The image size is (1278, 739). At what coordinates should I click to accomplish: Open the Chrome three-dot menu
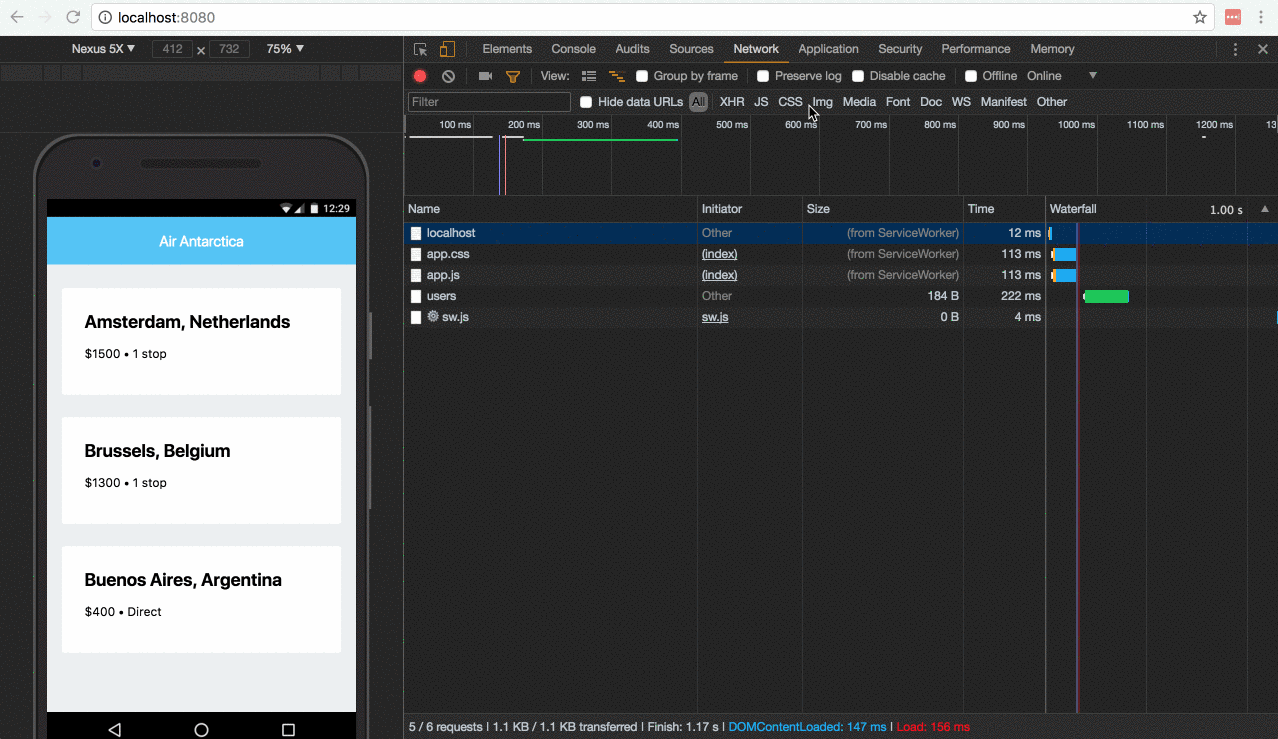[x=1263, y=17]
